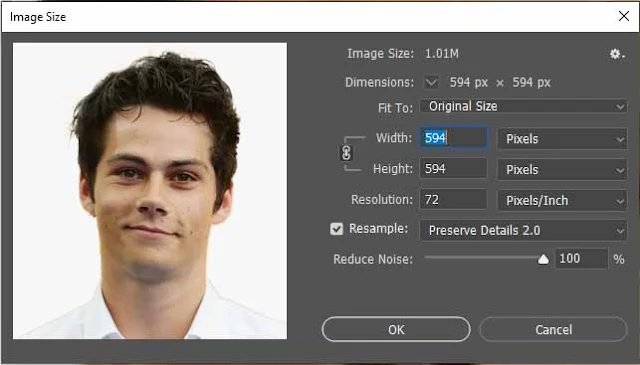Close the Image Size dialog
This screenshot has height=365, width=640.
click(x=624, y=16)
